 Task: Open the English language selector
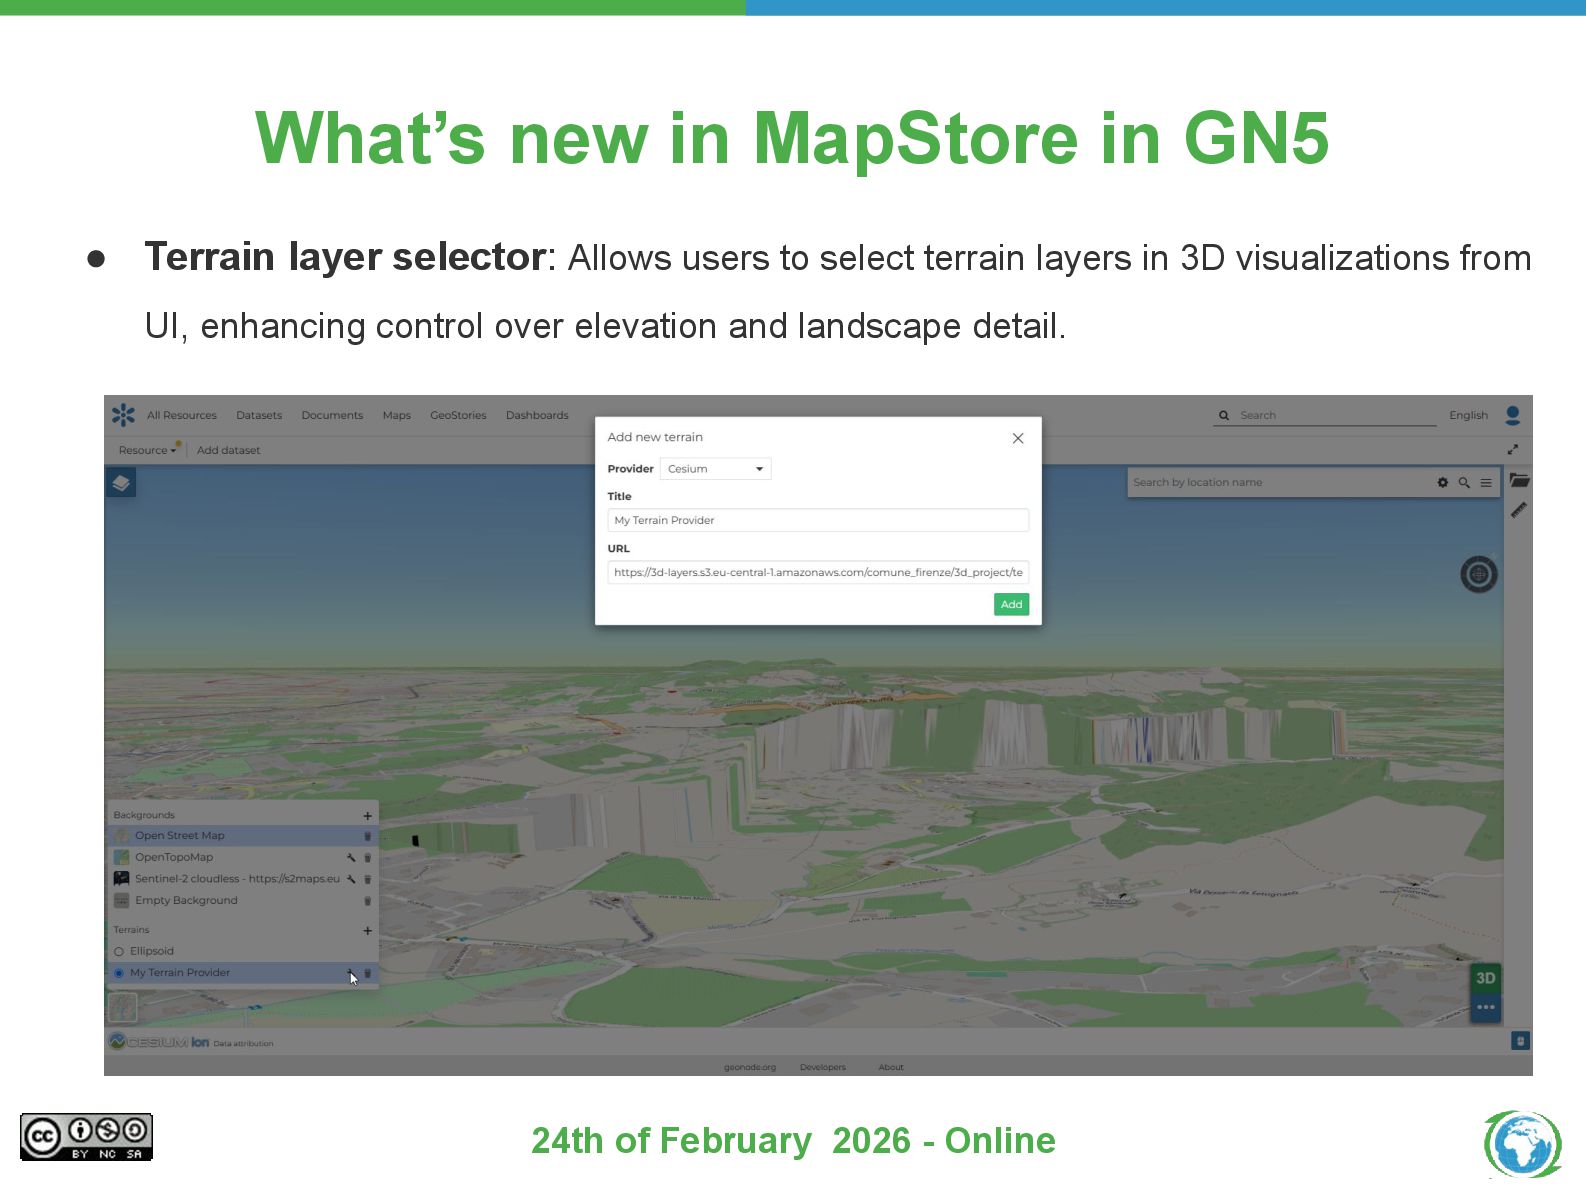tap(1468, 415)
